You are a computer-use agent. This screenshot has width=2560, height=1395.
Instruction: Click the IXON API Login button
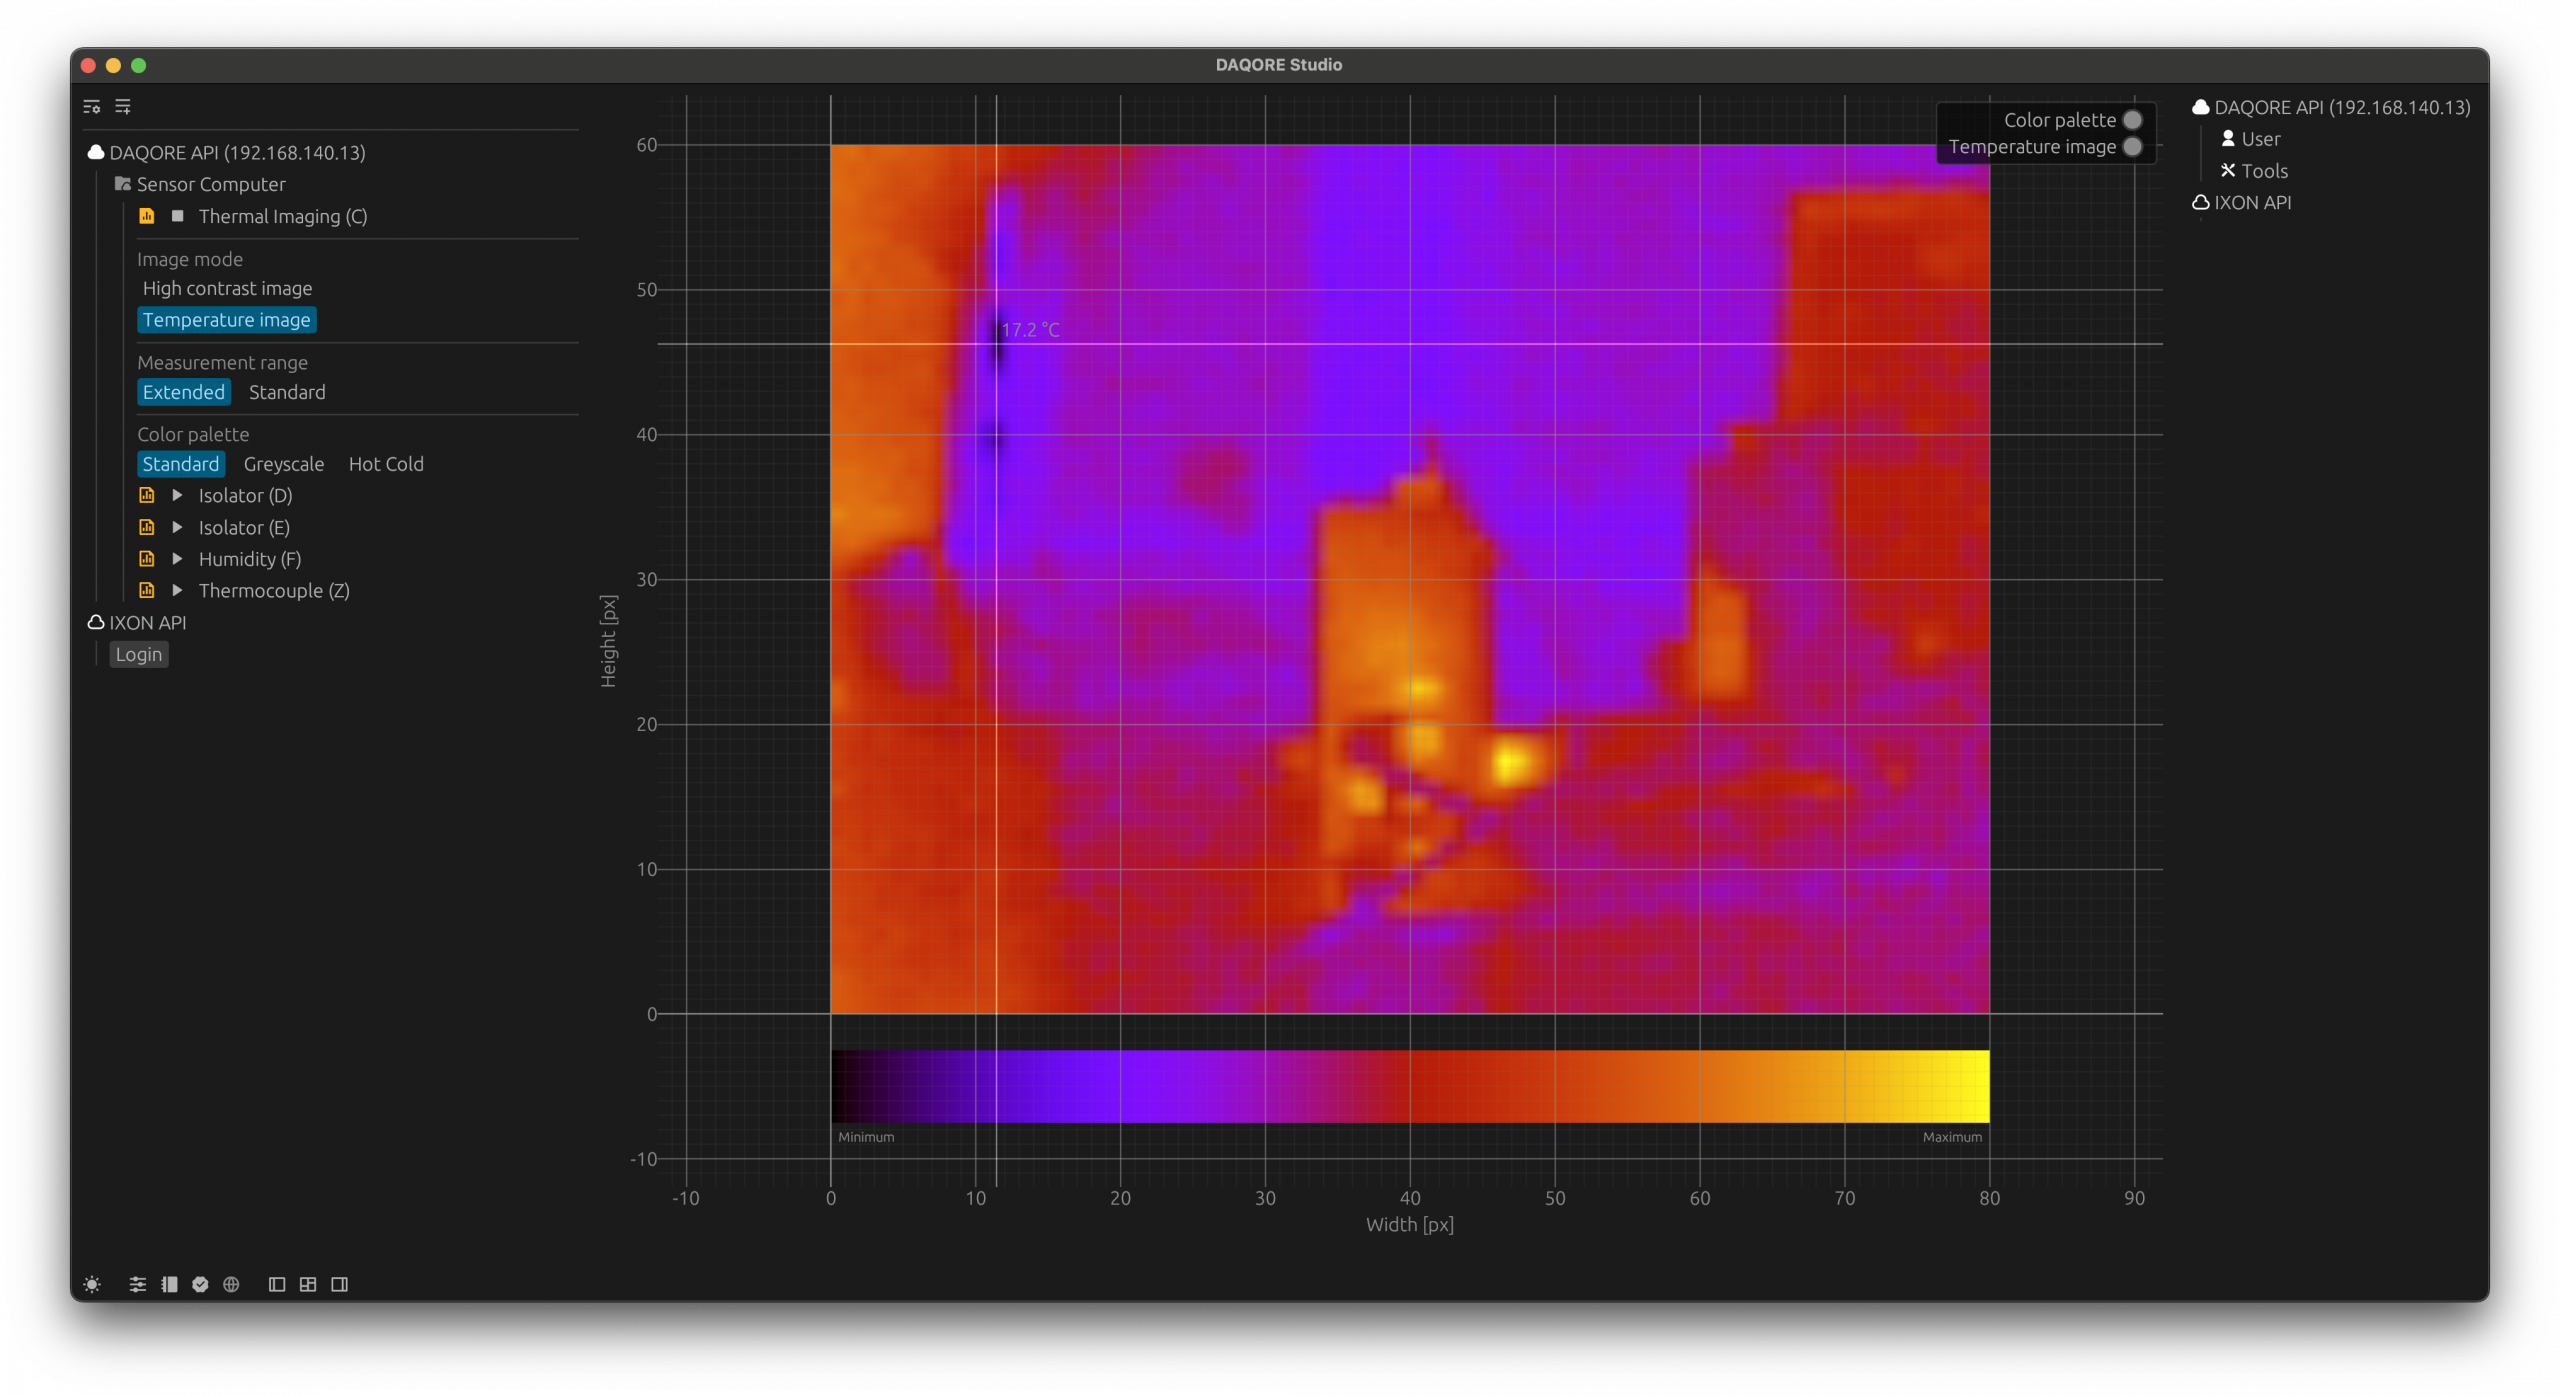(138, 654)
